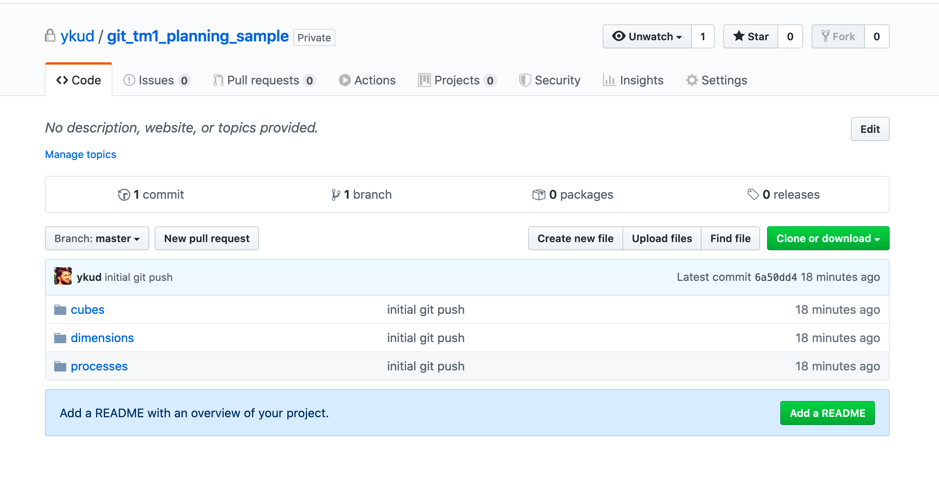
Task: Open git_tm1_planning_sample repository link
Action: pyautogui.click(x=198, y=37)
